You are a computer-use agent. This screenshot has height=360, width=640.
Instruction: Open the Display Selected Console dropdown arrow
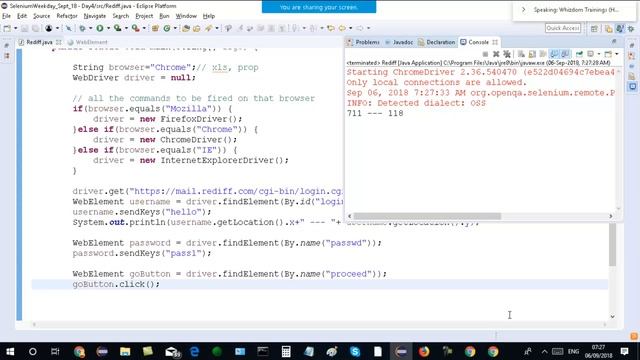pos(599,54)
